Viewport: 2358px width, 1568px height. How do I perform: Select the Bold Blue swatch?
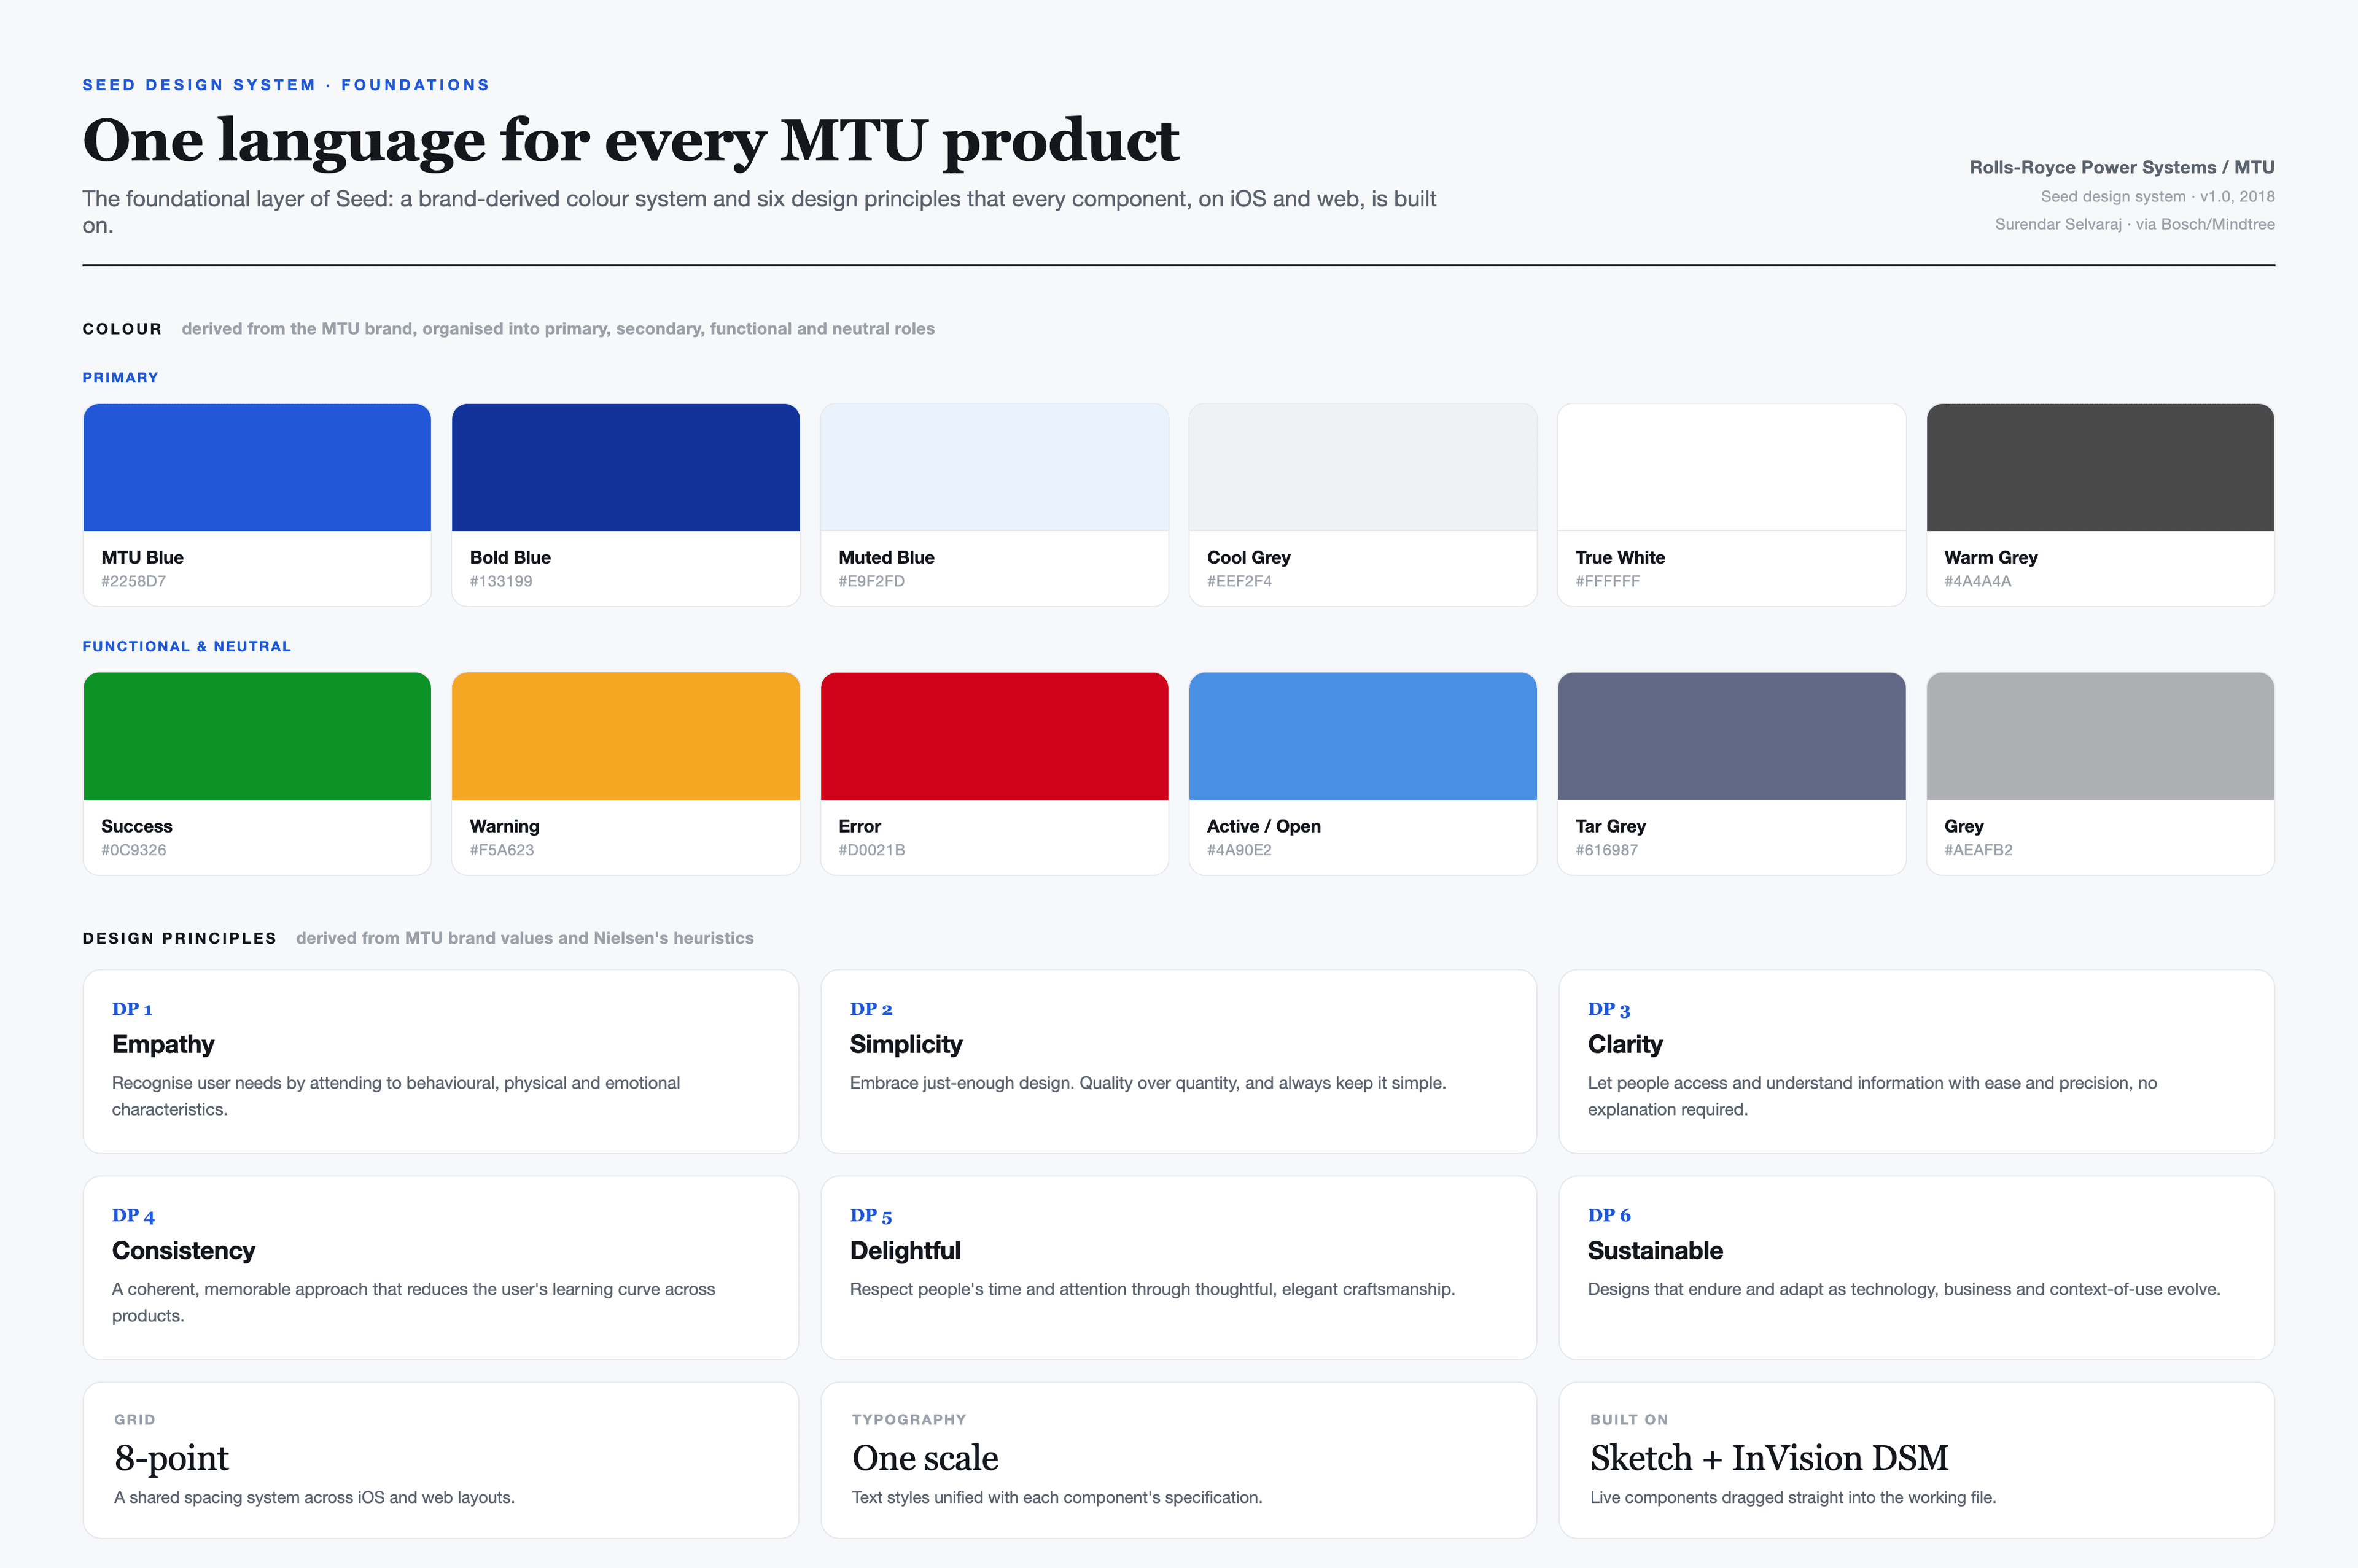pos(626,467)
